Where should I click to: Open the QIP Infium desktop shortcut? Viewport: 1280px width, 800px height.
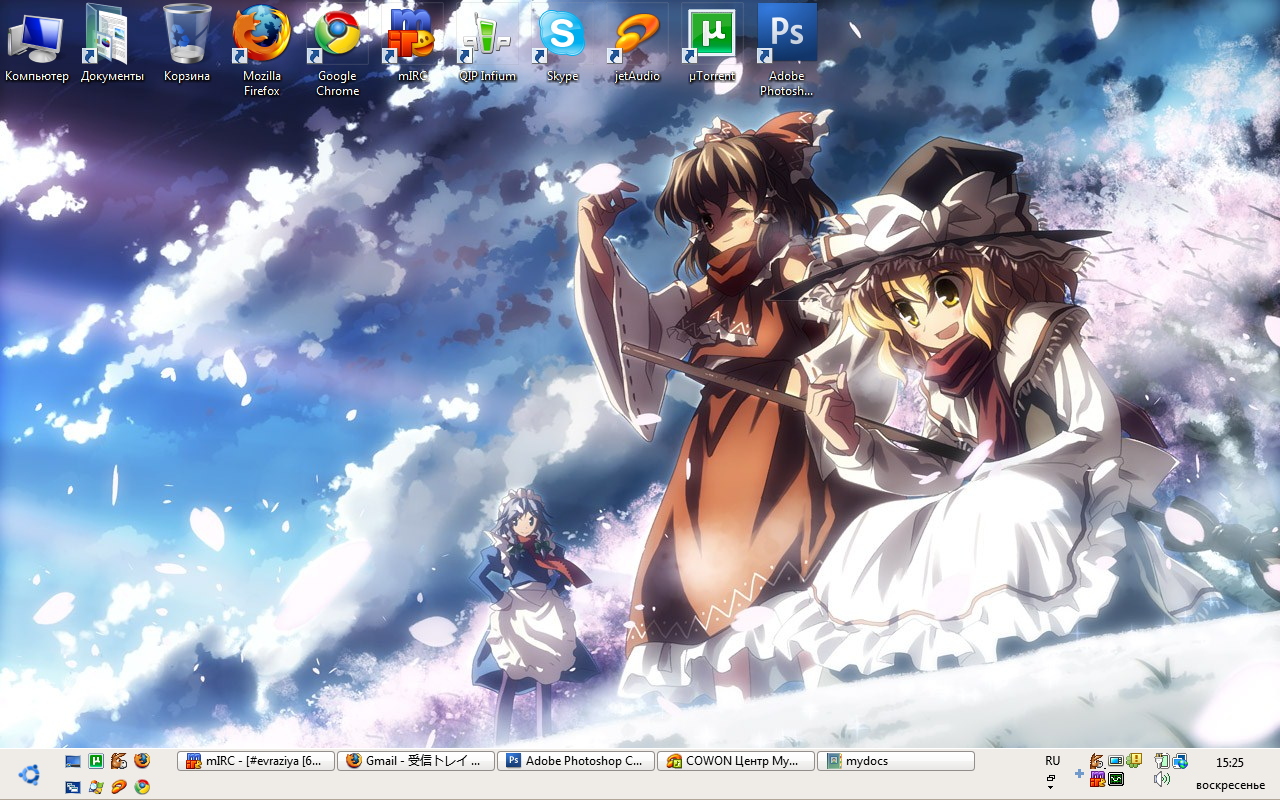pos(487,45)
